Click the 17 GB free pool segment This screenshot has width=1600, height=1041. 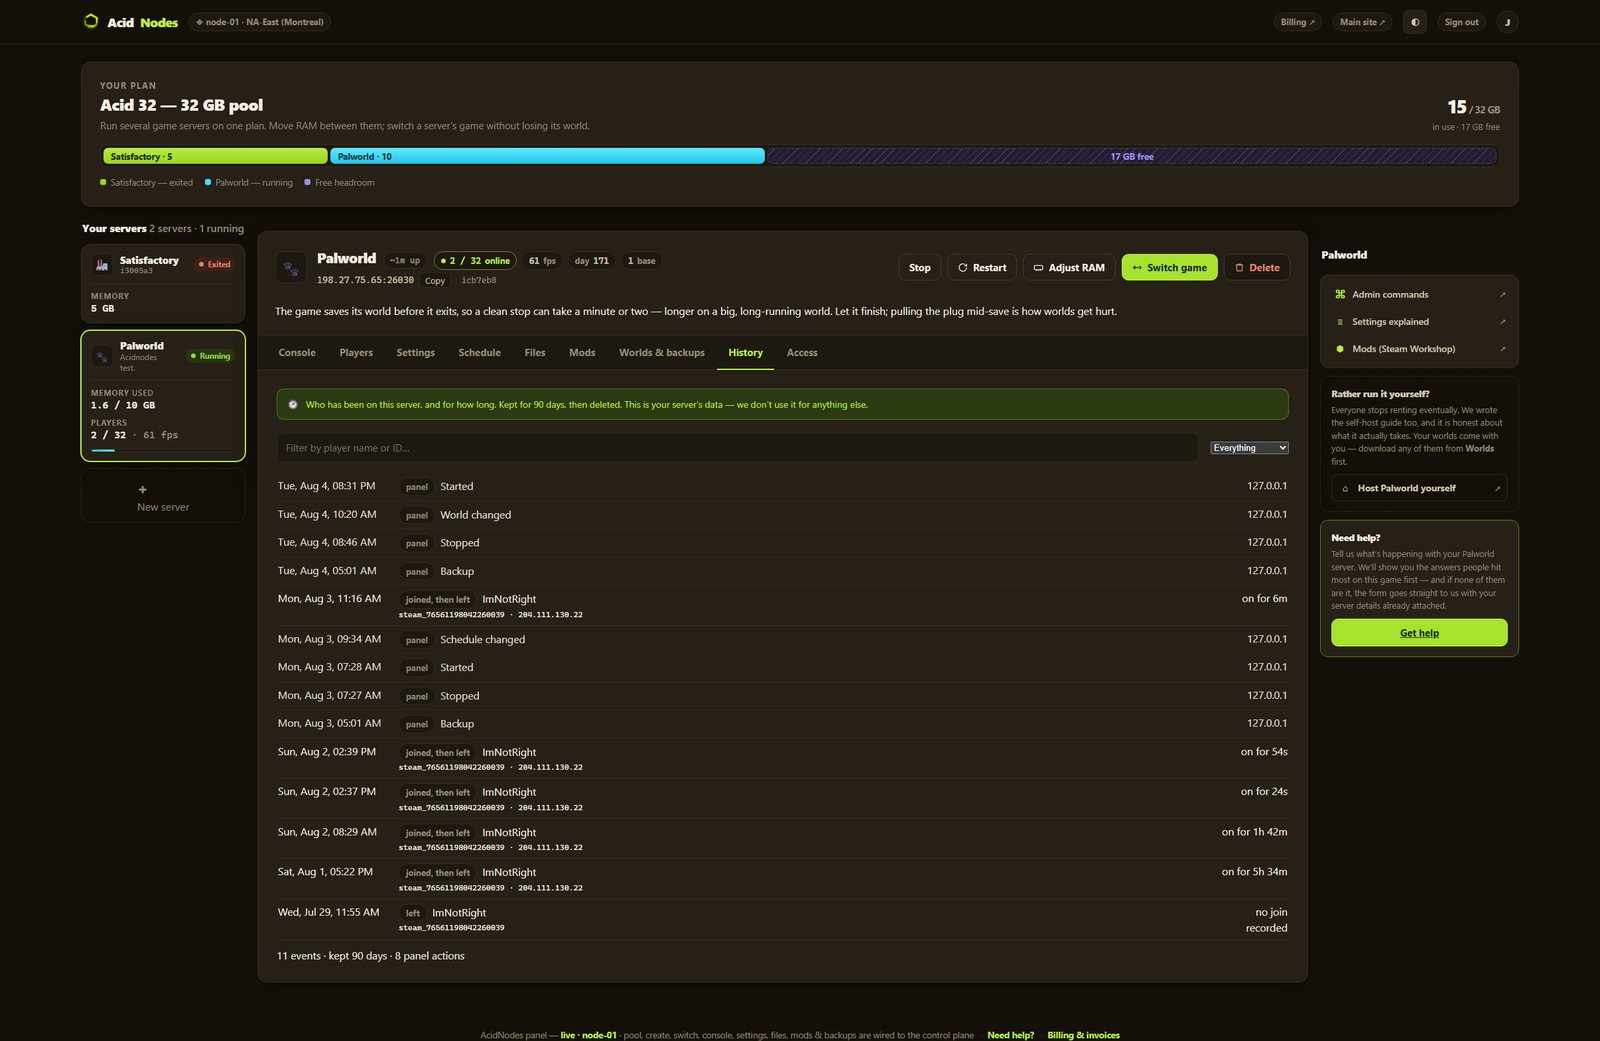tap(1132, 156)
